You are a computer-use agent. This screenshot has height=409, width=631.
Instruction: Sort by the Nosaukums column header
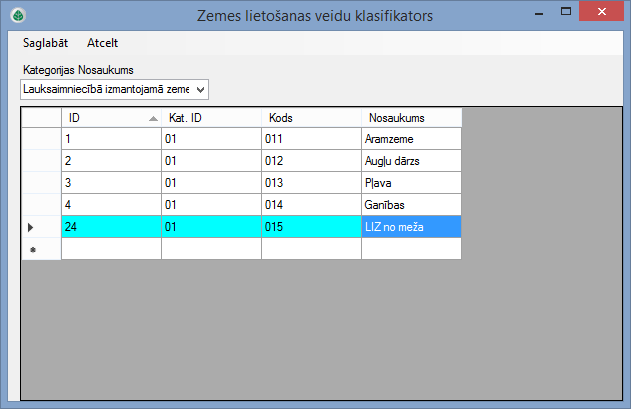click(412, 118)
